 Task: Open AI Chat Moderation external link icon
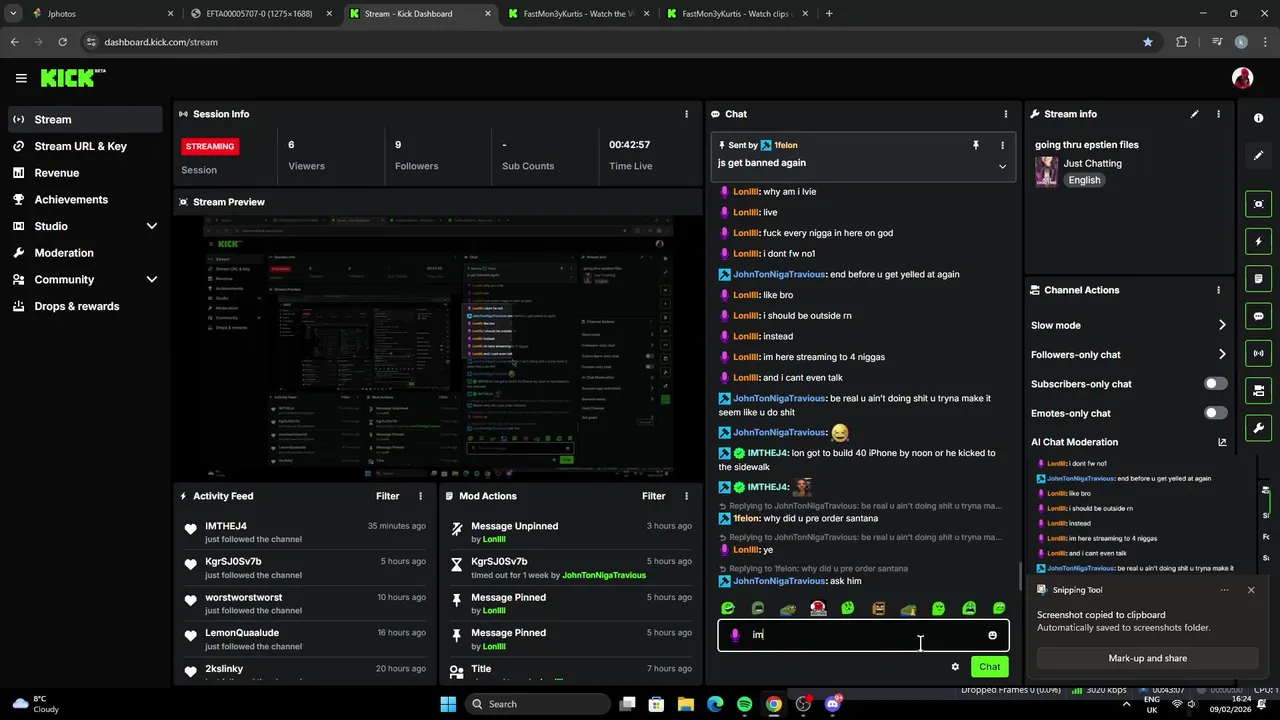tap(1222, 442)
